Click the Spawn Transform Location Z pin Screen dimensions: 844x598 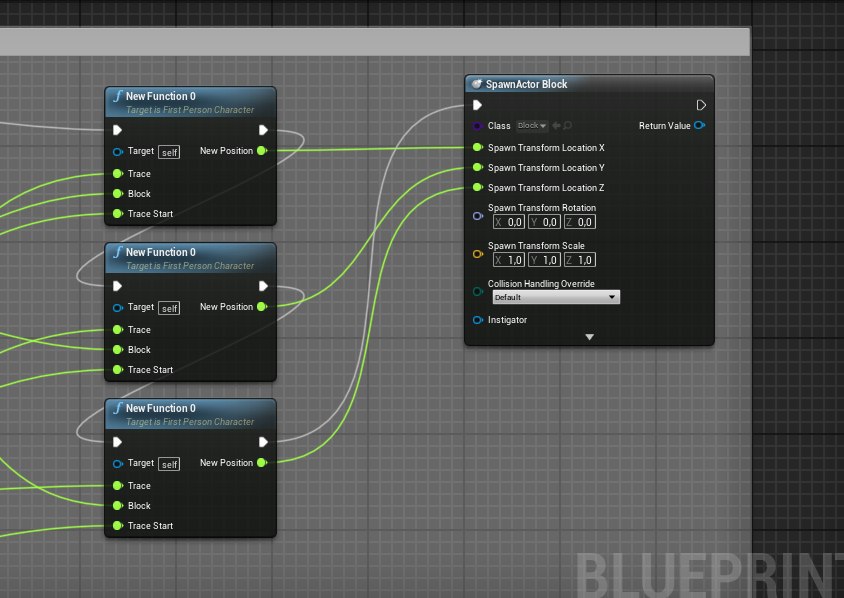click(477, 187)
